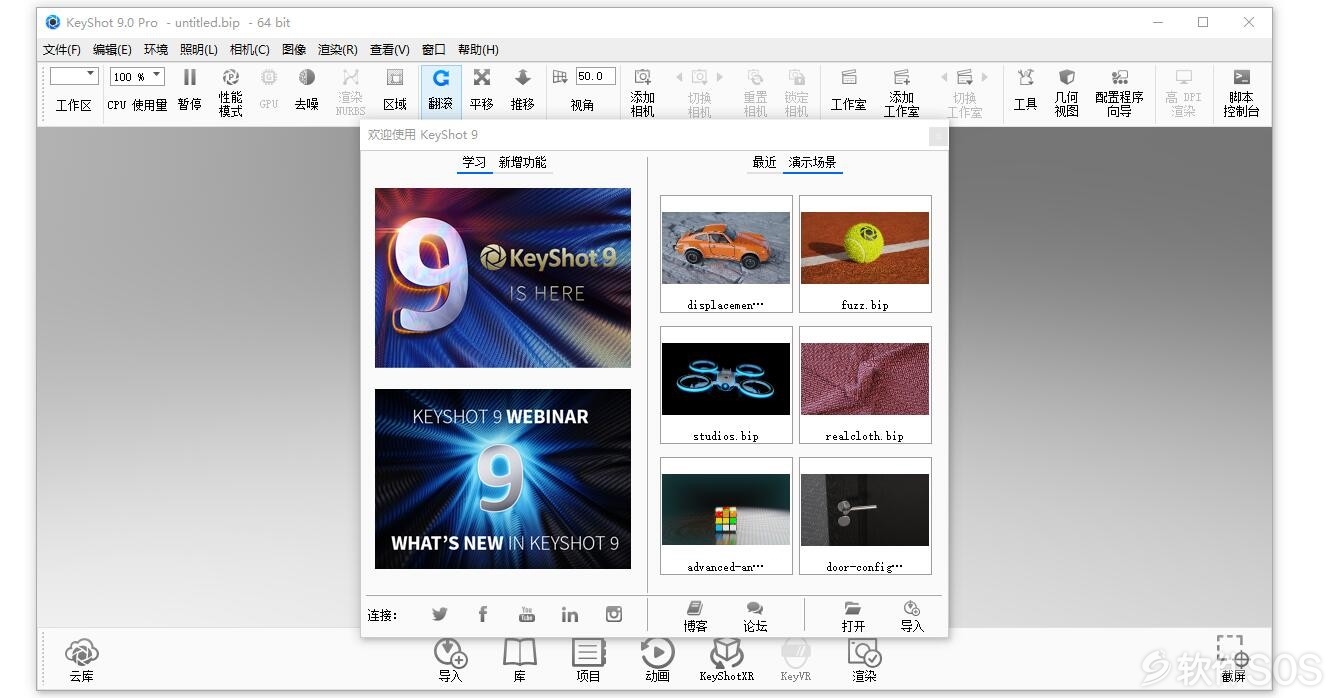Close the Welcome to KeyShot 9 dialog
The image size is (1341, 698).
point(938,137)
